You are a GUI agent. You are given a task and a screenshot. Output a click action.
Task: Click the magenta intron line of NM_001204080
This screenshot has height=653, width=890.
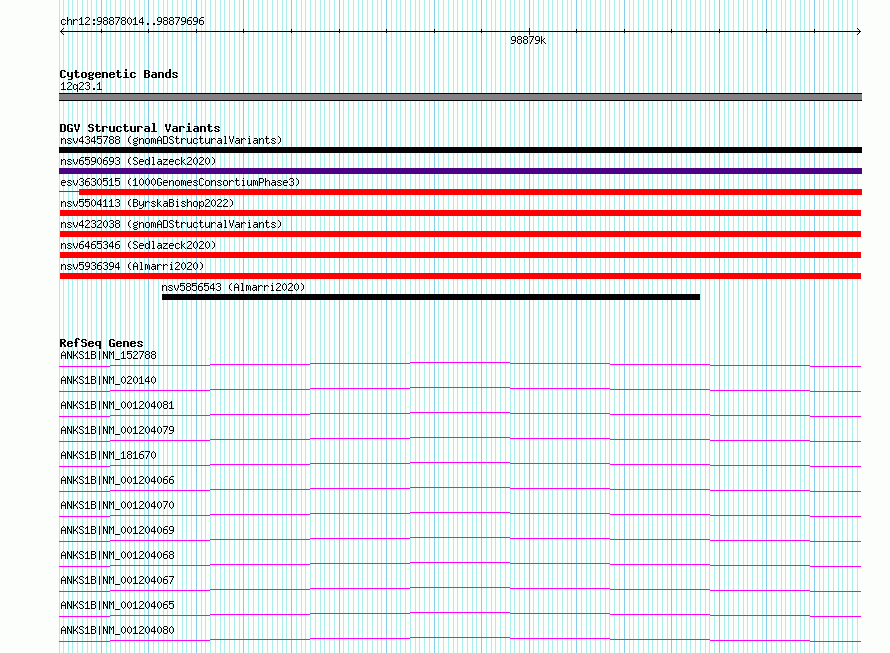(x=460, y=638)
